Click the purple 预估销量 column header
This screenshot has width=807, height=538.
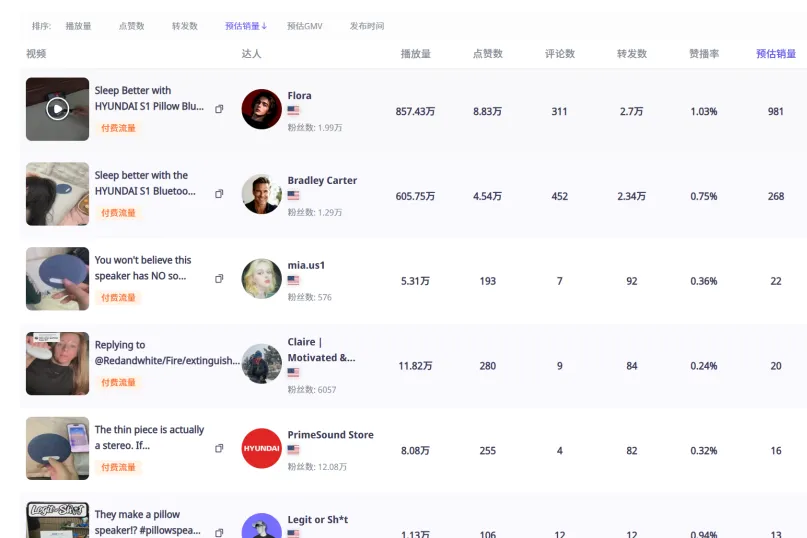(775, 54)
